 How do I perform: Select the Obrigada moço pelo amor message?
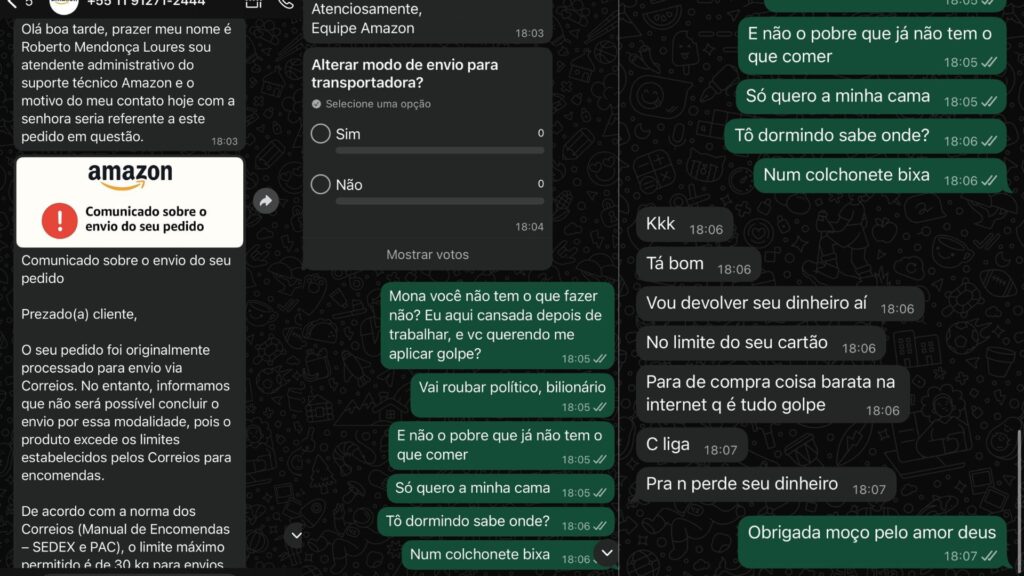point(872,543)
